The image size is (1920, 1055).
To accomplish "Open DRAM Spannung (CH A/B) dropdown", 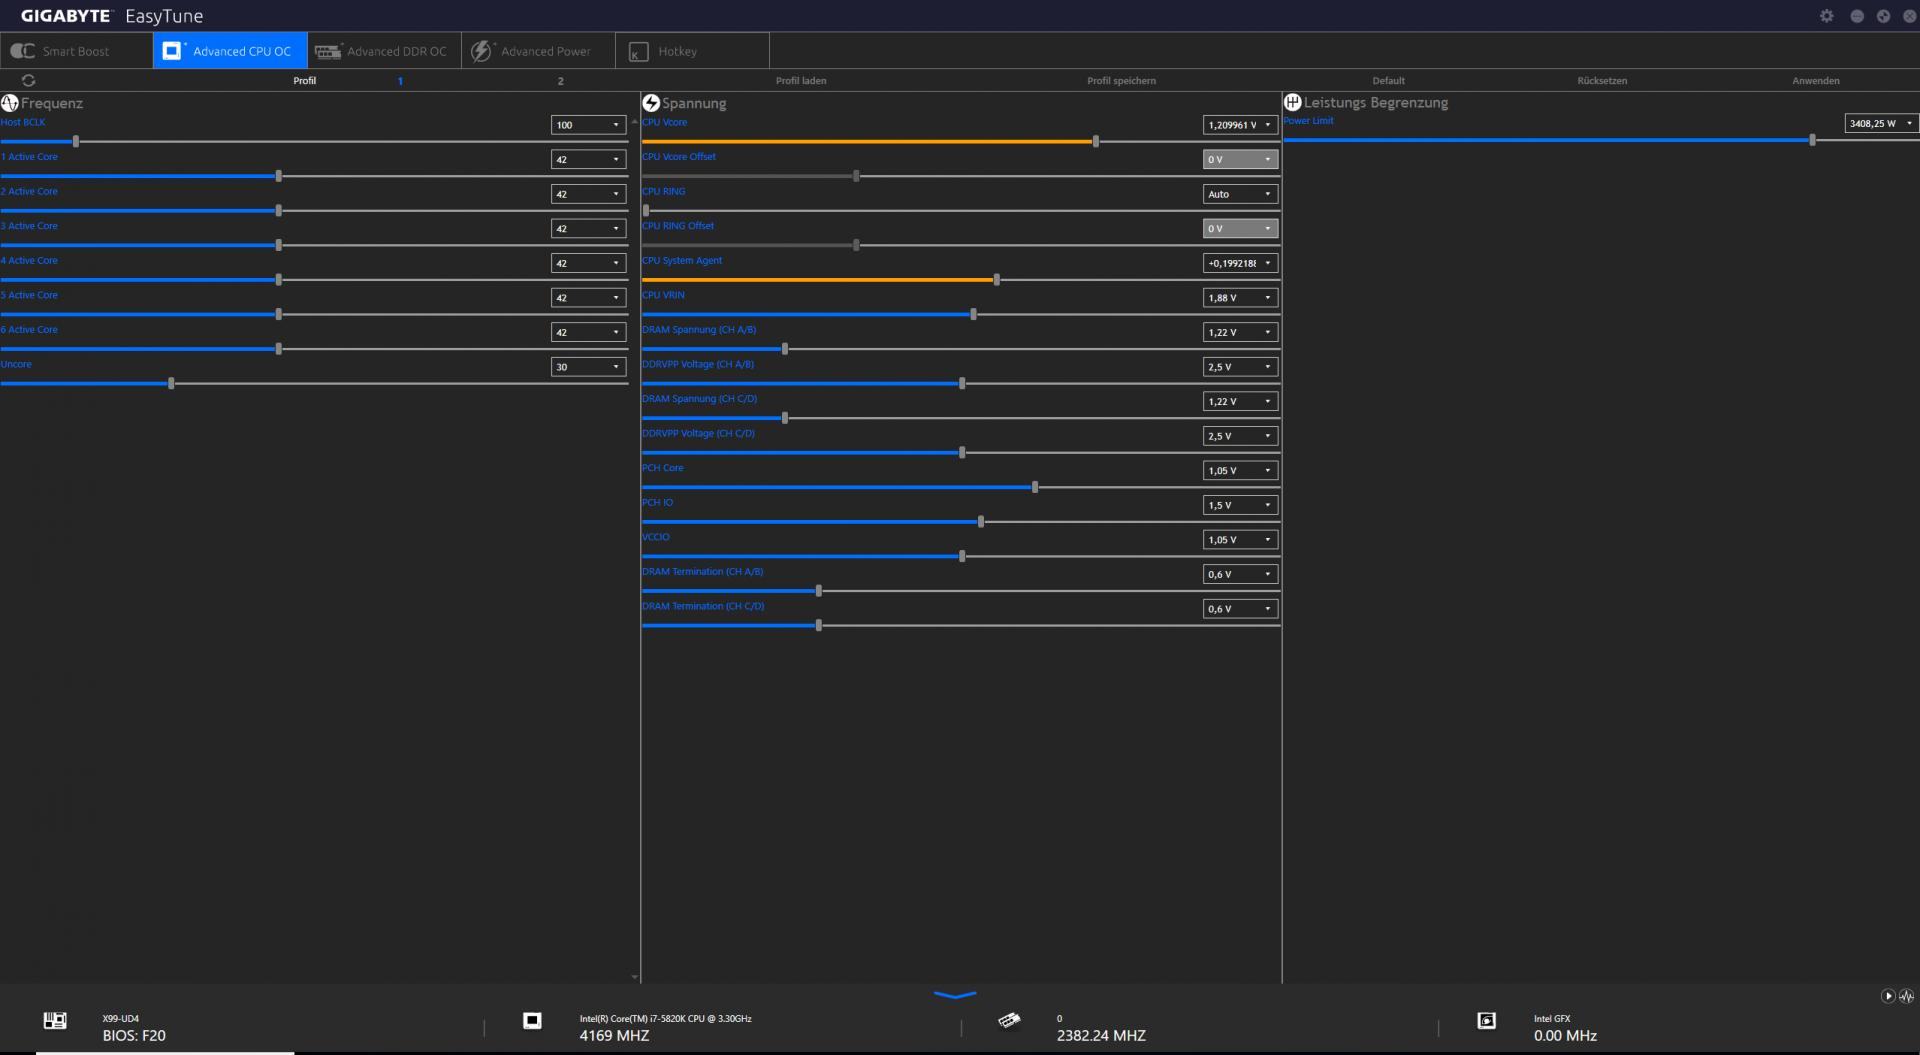I will 1240,332.
